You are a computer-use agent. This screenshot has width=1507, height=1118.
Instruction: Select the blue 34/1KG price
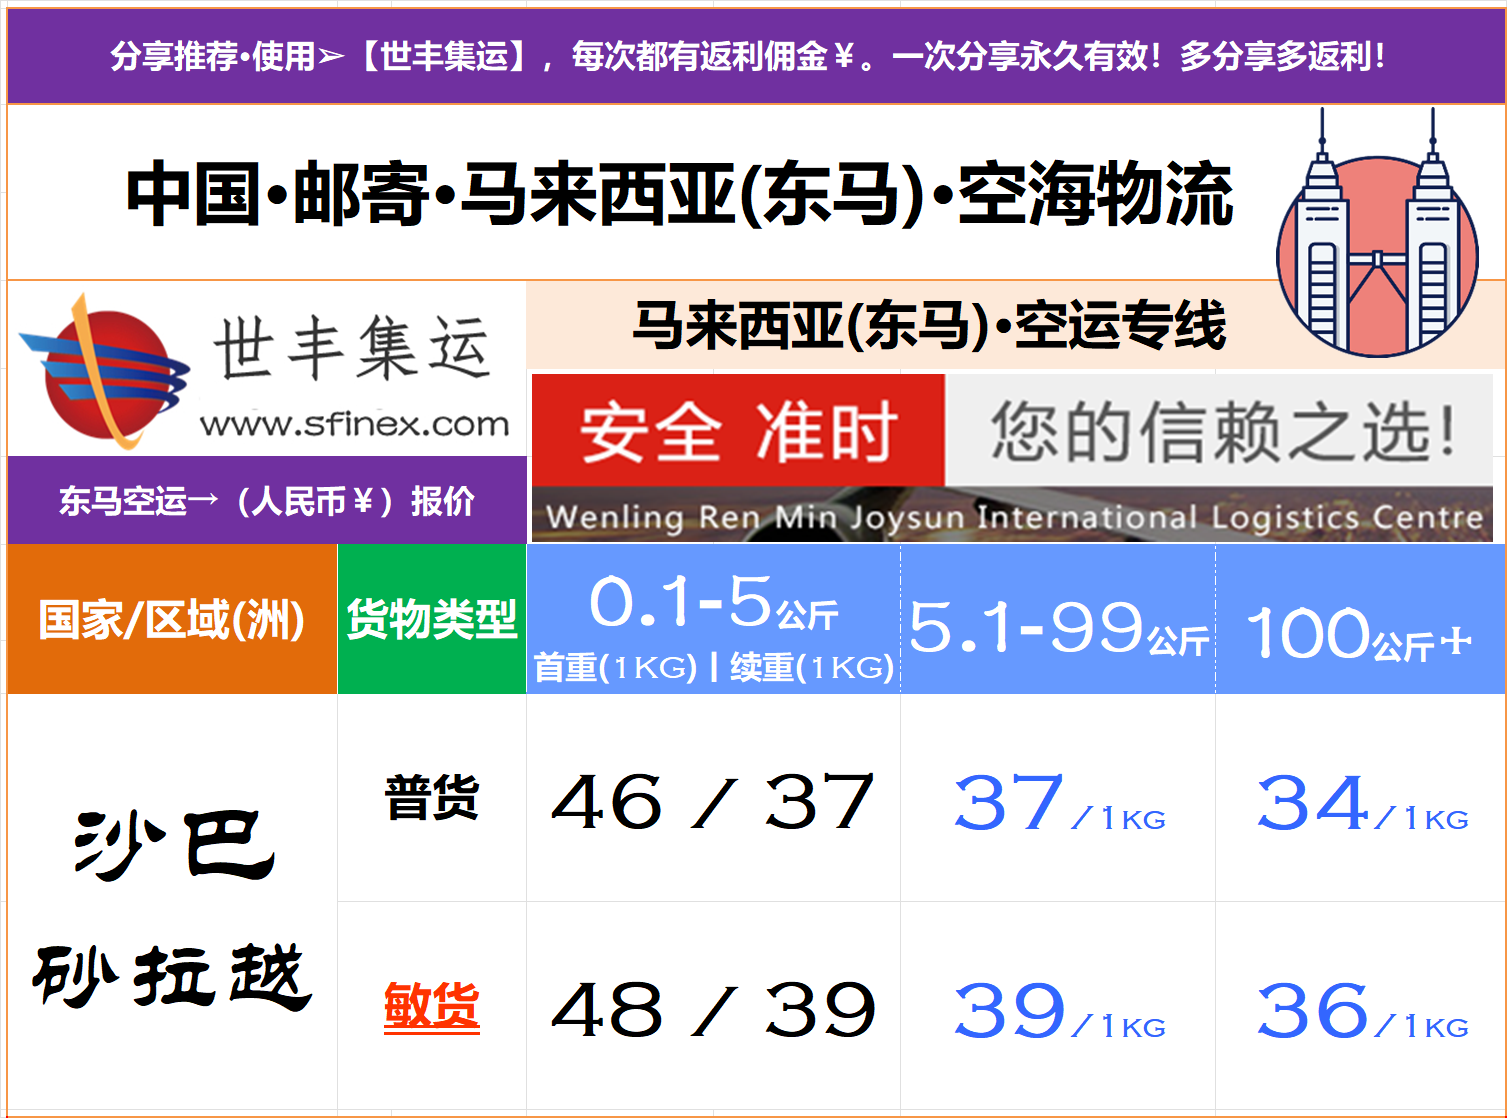tap(1361, 804)
